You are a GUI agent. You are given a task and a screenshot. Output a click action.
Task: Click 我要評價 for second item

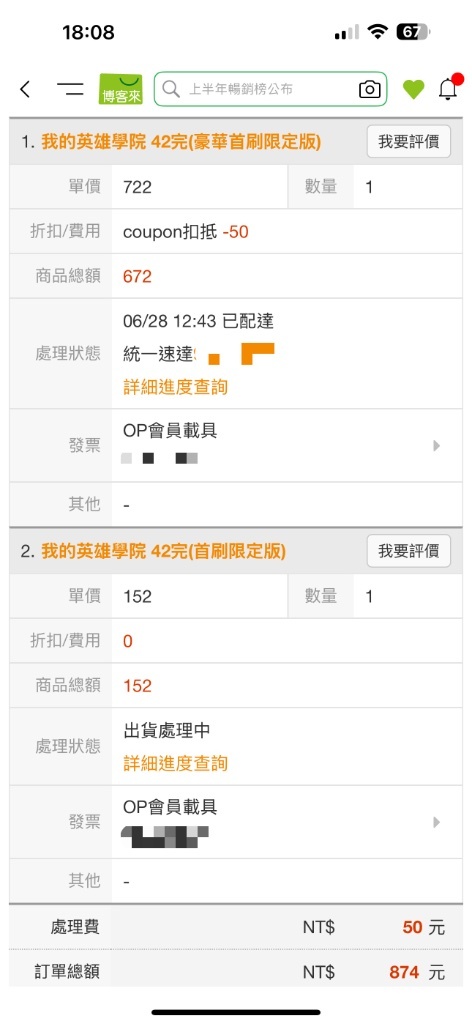(409, 551)
